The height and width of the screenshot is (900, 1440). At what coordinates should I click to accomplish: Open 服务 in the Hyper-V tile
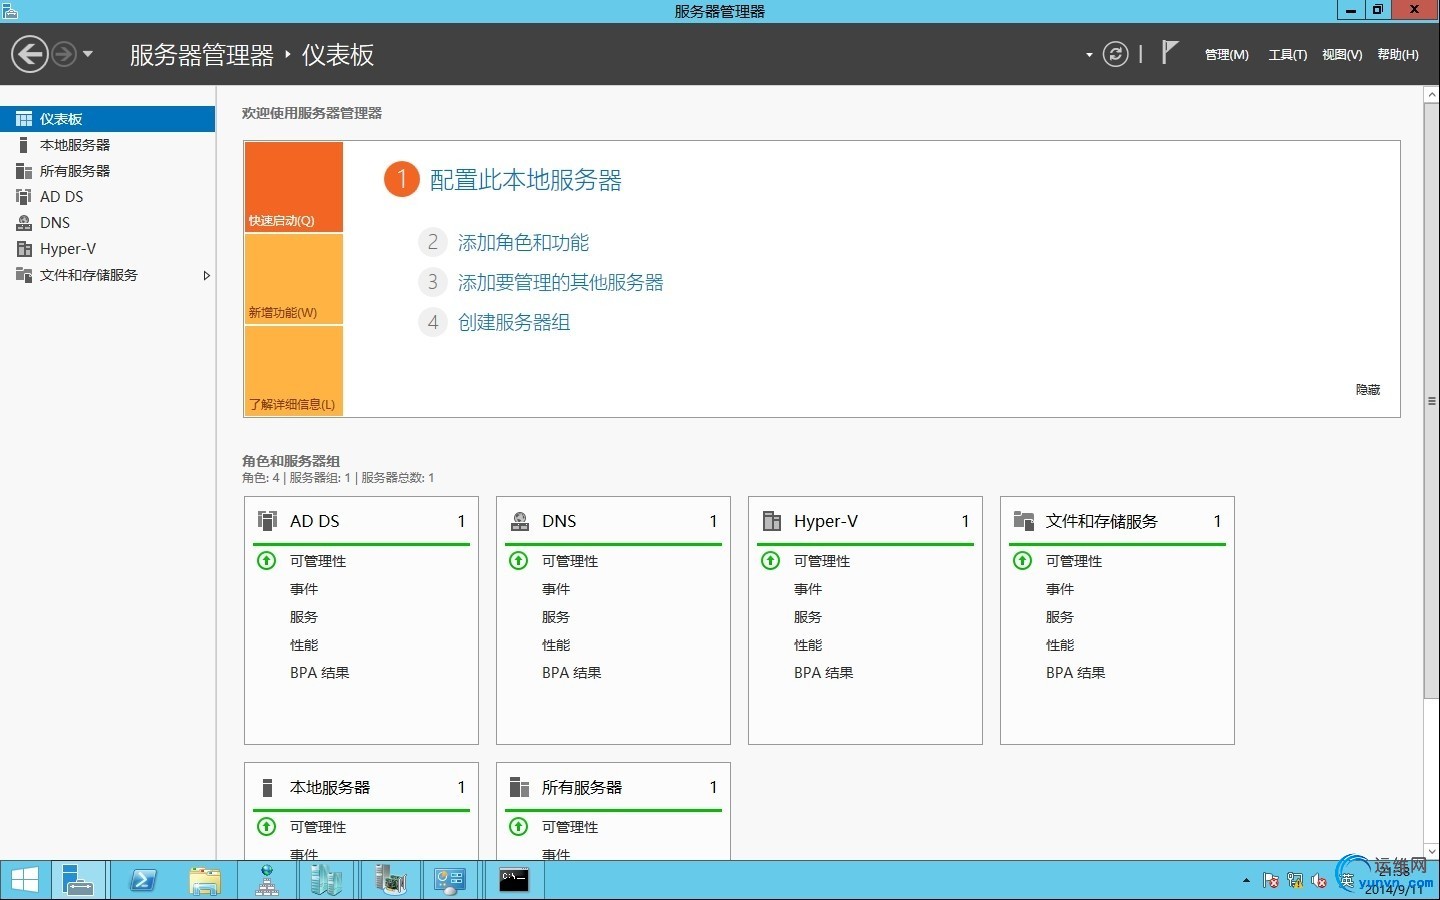[x=808, y=617]
